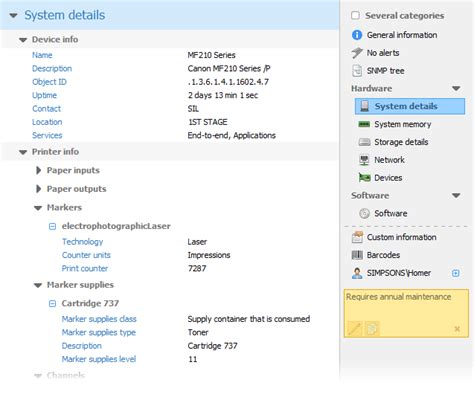Open the General information category
The width and height of the screenshot is (474, 394).
click(x=402, y=35)
